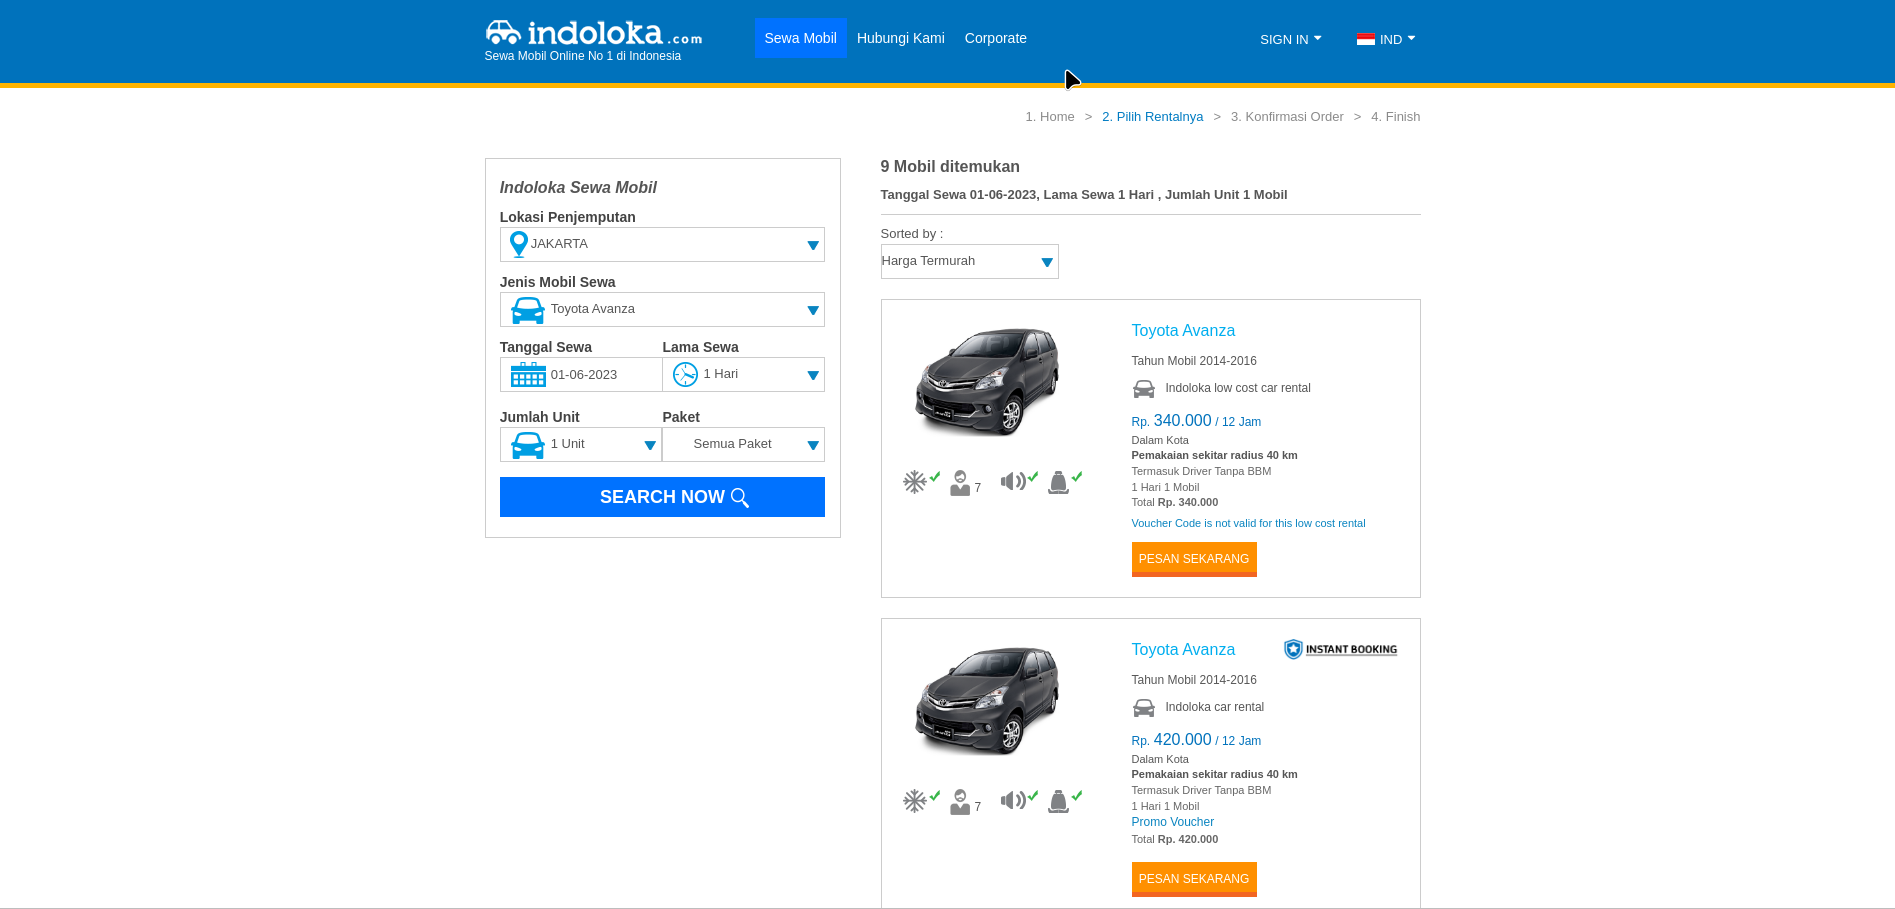Screen dimensions: 1895x909
Task: Click breadcrumb 4. Finish
Action: coord(1395,117)
